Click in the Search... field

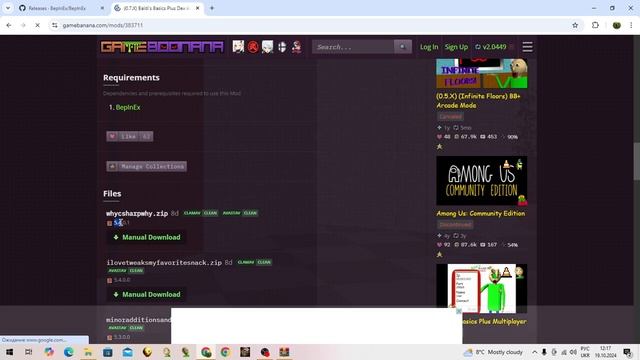pyautogui.click(x=353, y=47)
